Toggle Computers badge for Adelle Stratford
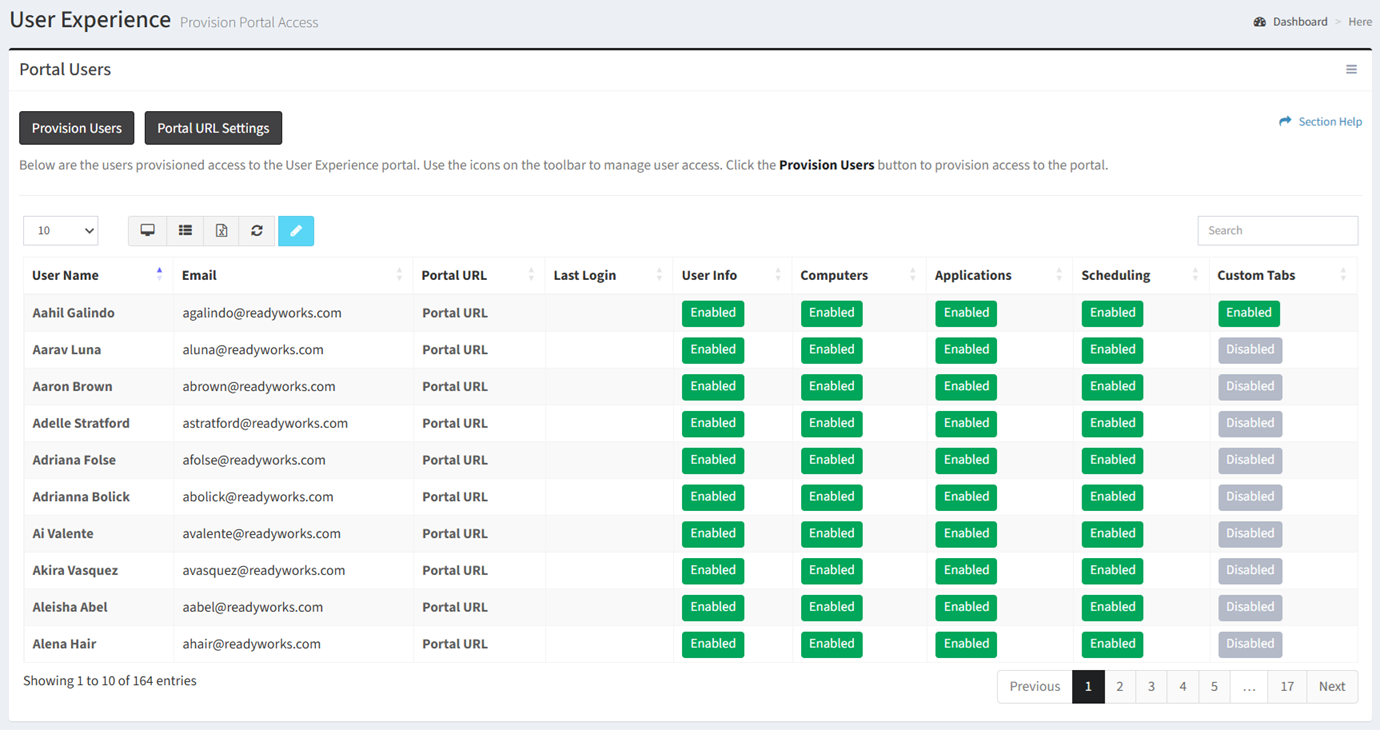This screenshot has width=1380, height=730. click(832, 424)
